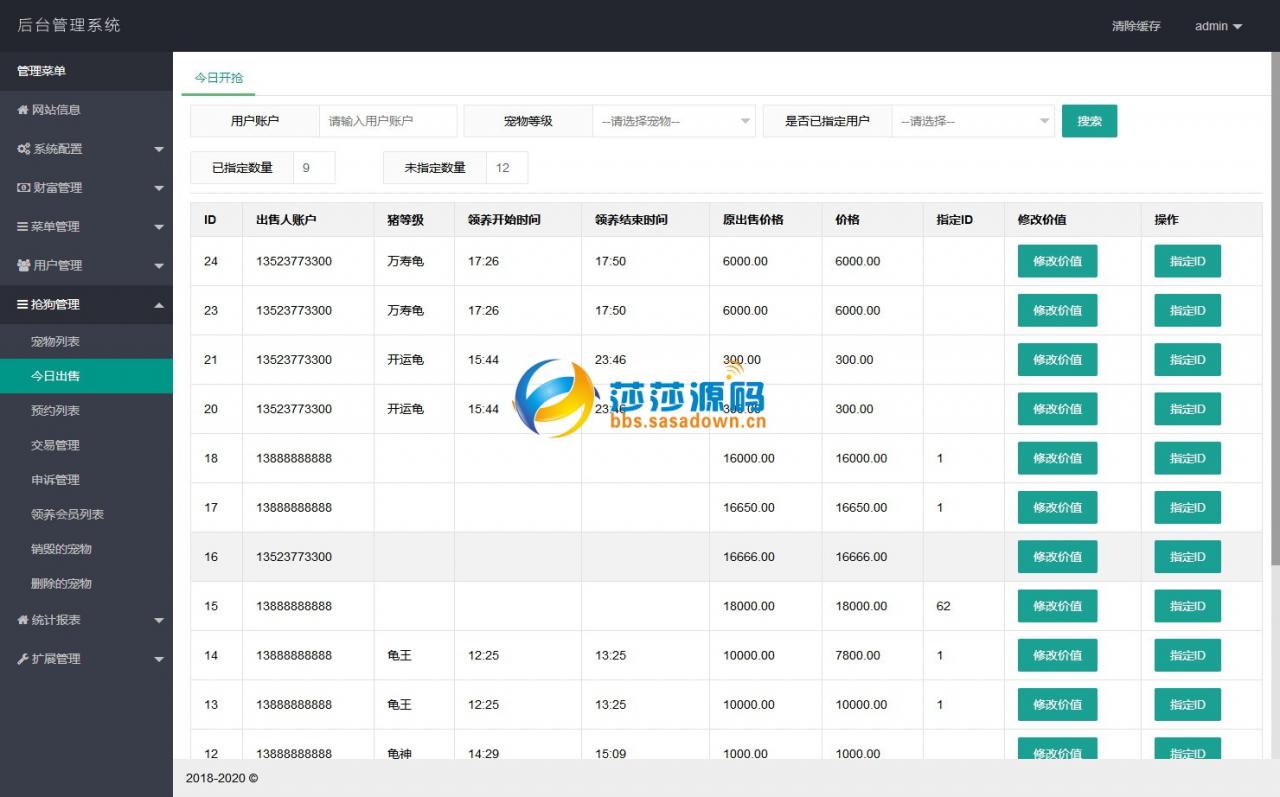Expand the 统计报表 menu arrow
The width and height of the screenshot is (1280, 797).
point(159,620)
